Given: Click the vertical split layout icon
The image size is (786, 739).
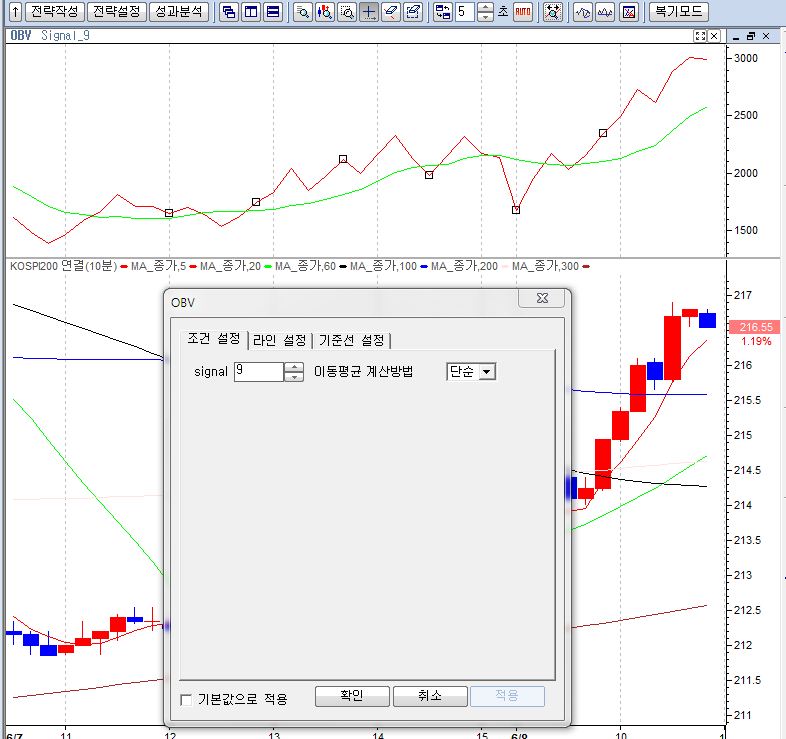Looking at the screenshot, I should (x=250, y=12).
